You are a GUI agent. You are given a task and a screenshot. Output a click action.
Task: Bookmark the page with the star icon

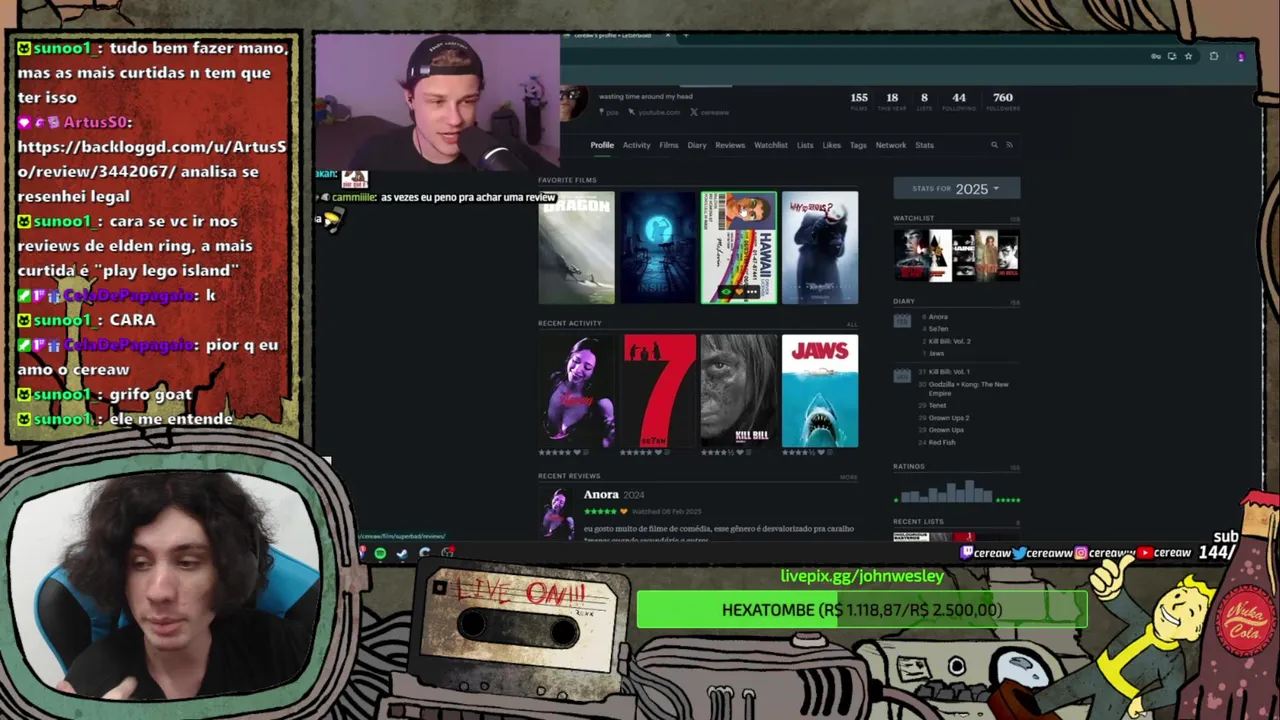pos(1188,56)
